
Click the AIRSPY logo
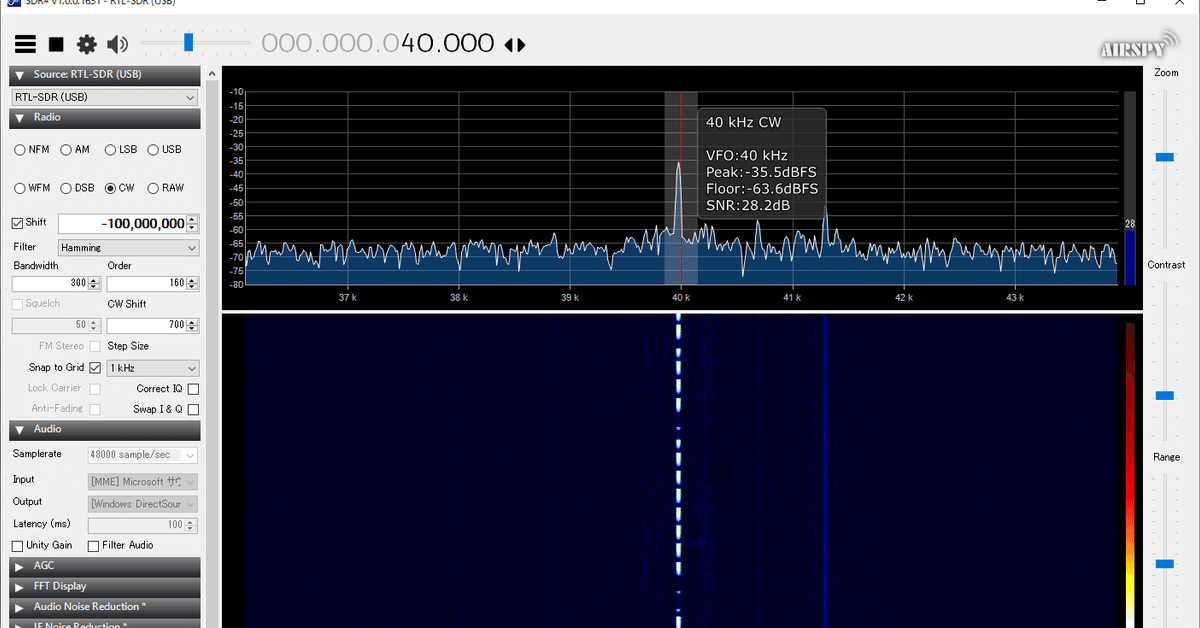(x=1138, y=43)
